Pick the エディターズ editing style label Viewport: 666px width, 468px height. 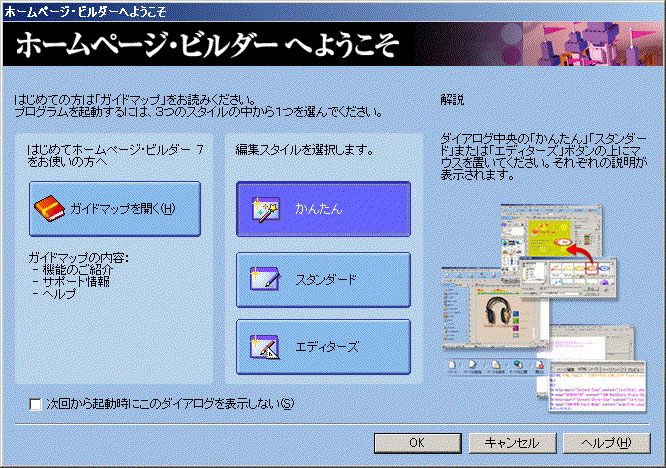point(326,347)
